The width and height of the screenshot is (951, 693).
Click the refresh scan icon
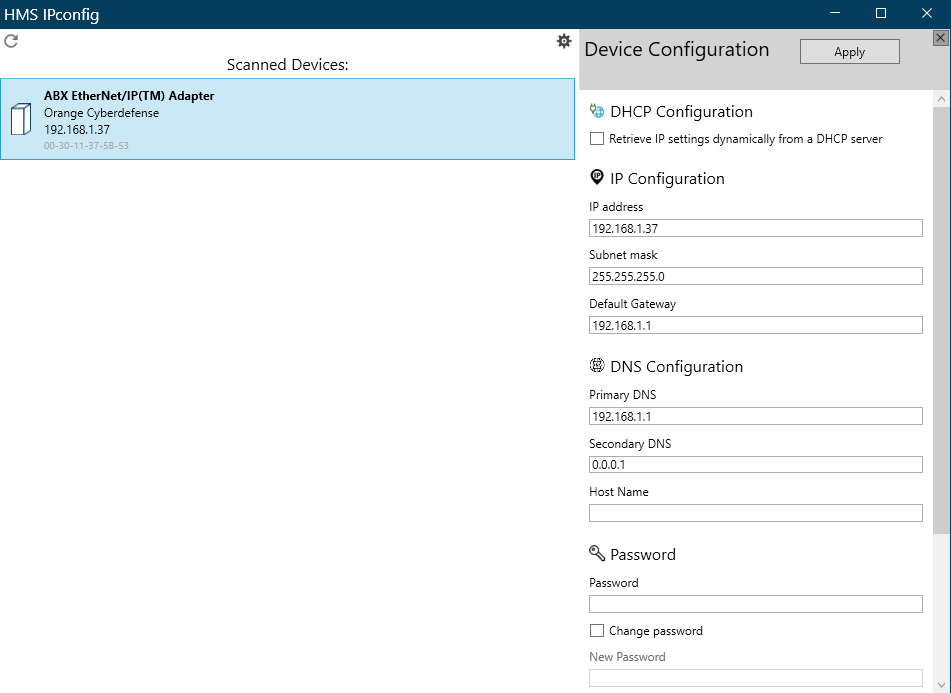click(11, 41)
